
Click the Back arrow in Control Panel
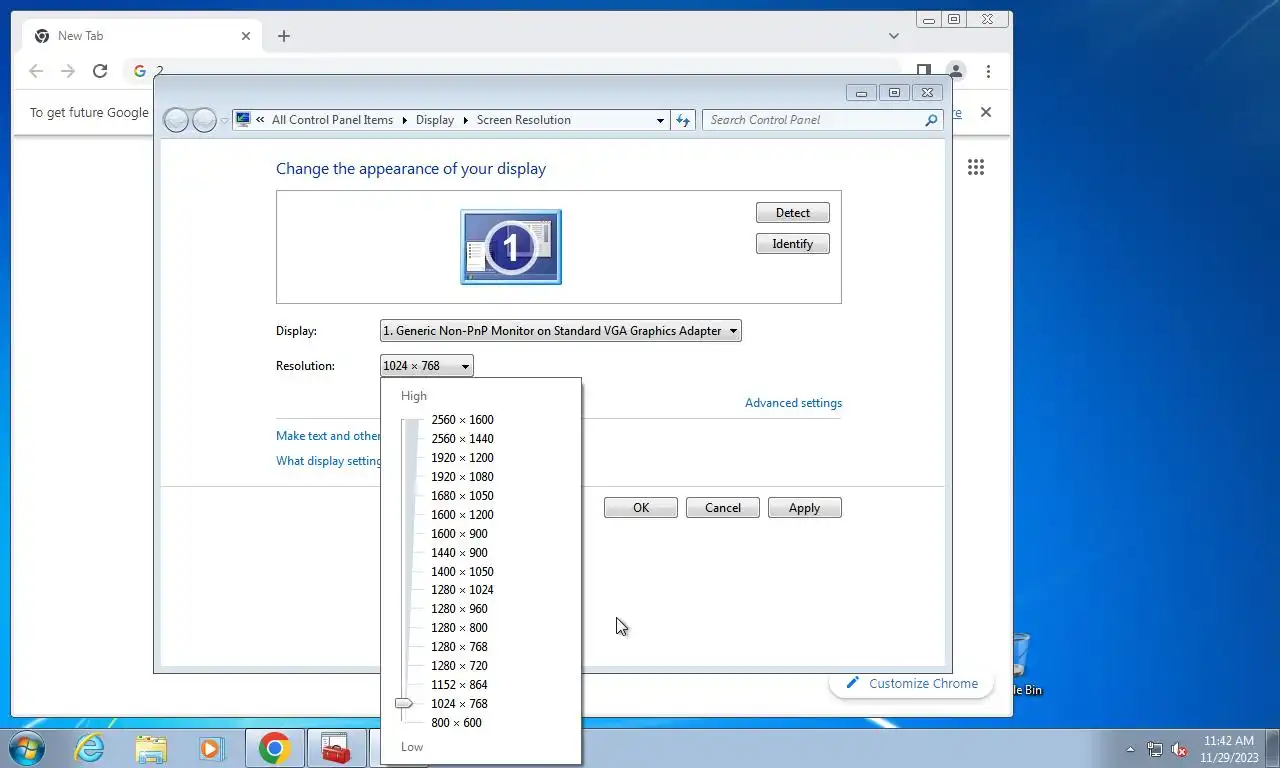177,120
